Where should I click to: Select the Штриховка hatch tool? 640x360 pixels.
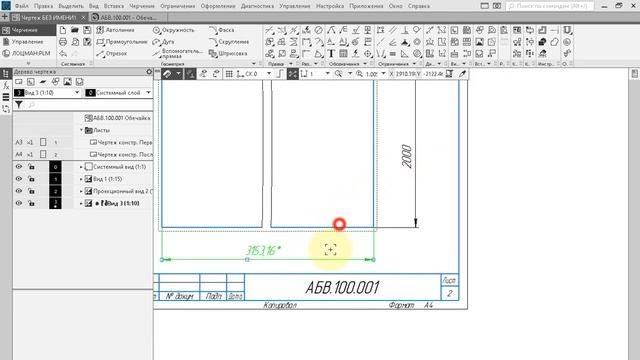tap(228, 53)
